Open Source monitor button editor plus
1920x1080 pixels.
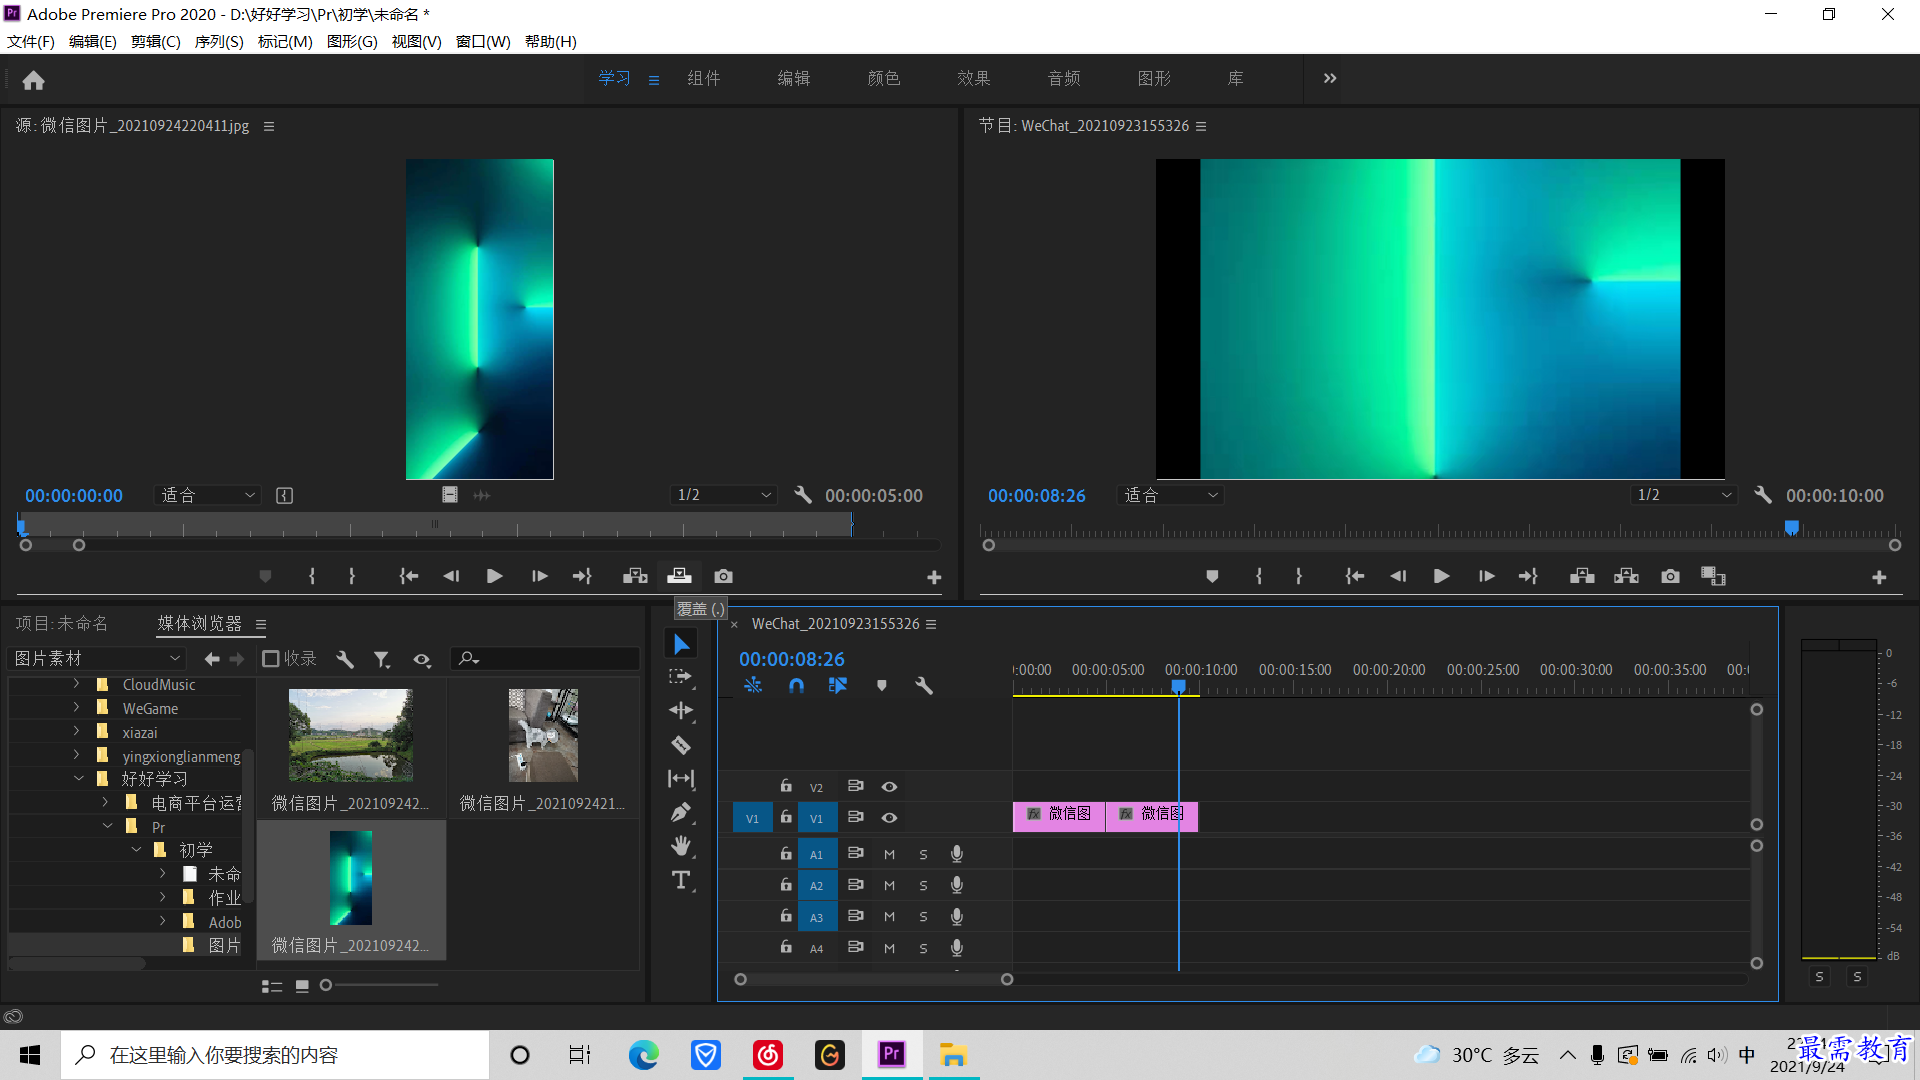click(934, 577)
